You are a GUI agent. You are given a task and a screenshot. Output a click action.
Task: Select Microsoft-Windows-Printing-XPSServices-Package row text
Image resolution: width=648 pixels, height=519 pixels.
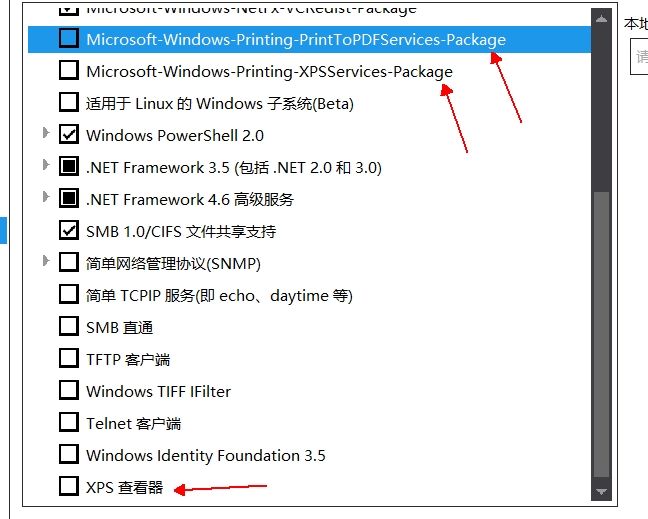pos(269,72)
